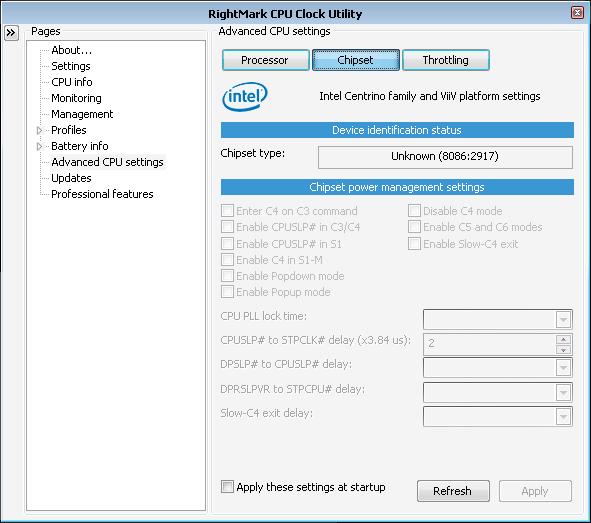Toggle Enable Popdown mode checkbox
The width and height of the screenshot is (591, 523).
227,276
